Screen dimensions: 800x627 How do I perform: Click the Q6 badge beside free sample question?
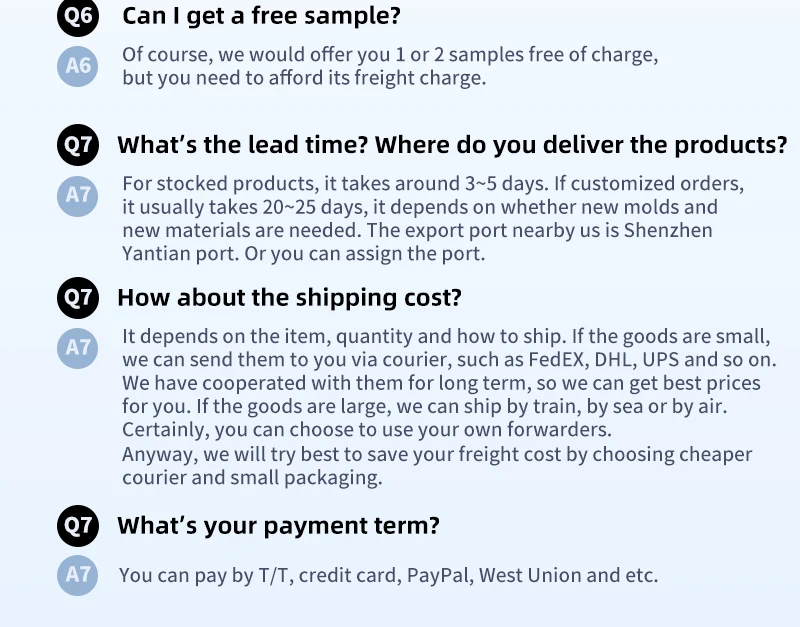pos(78,16)
